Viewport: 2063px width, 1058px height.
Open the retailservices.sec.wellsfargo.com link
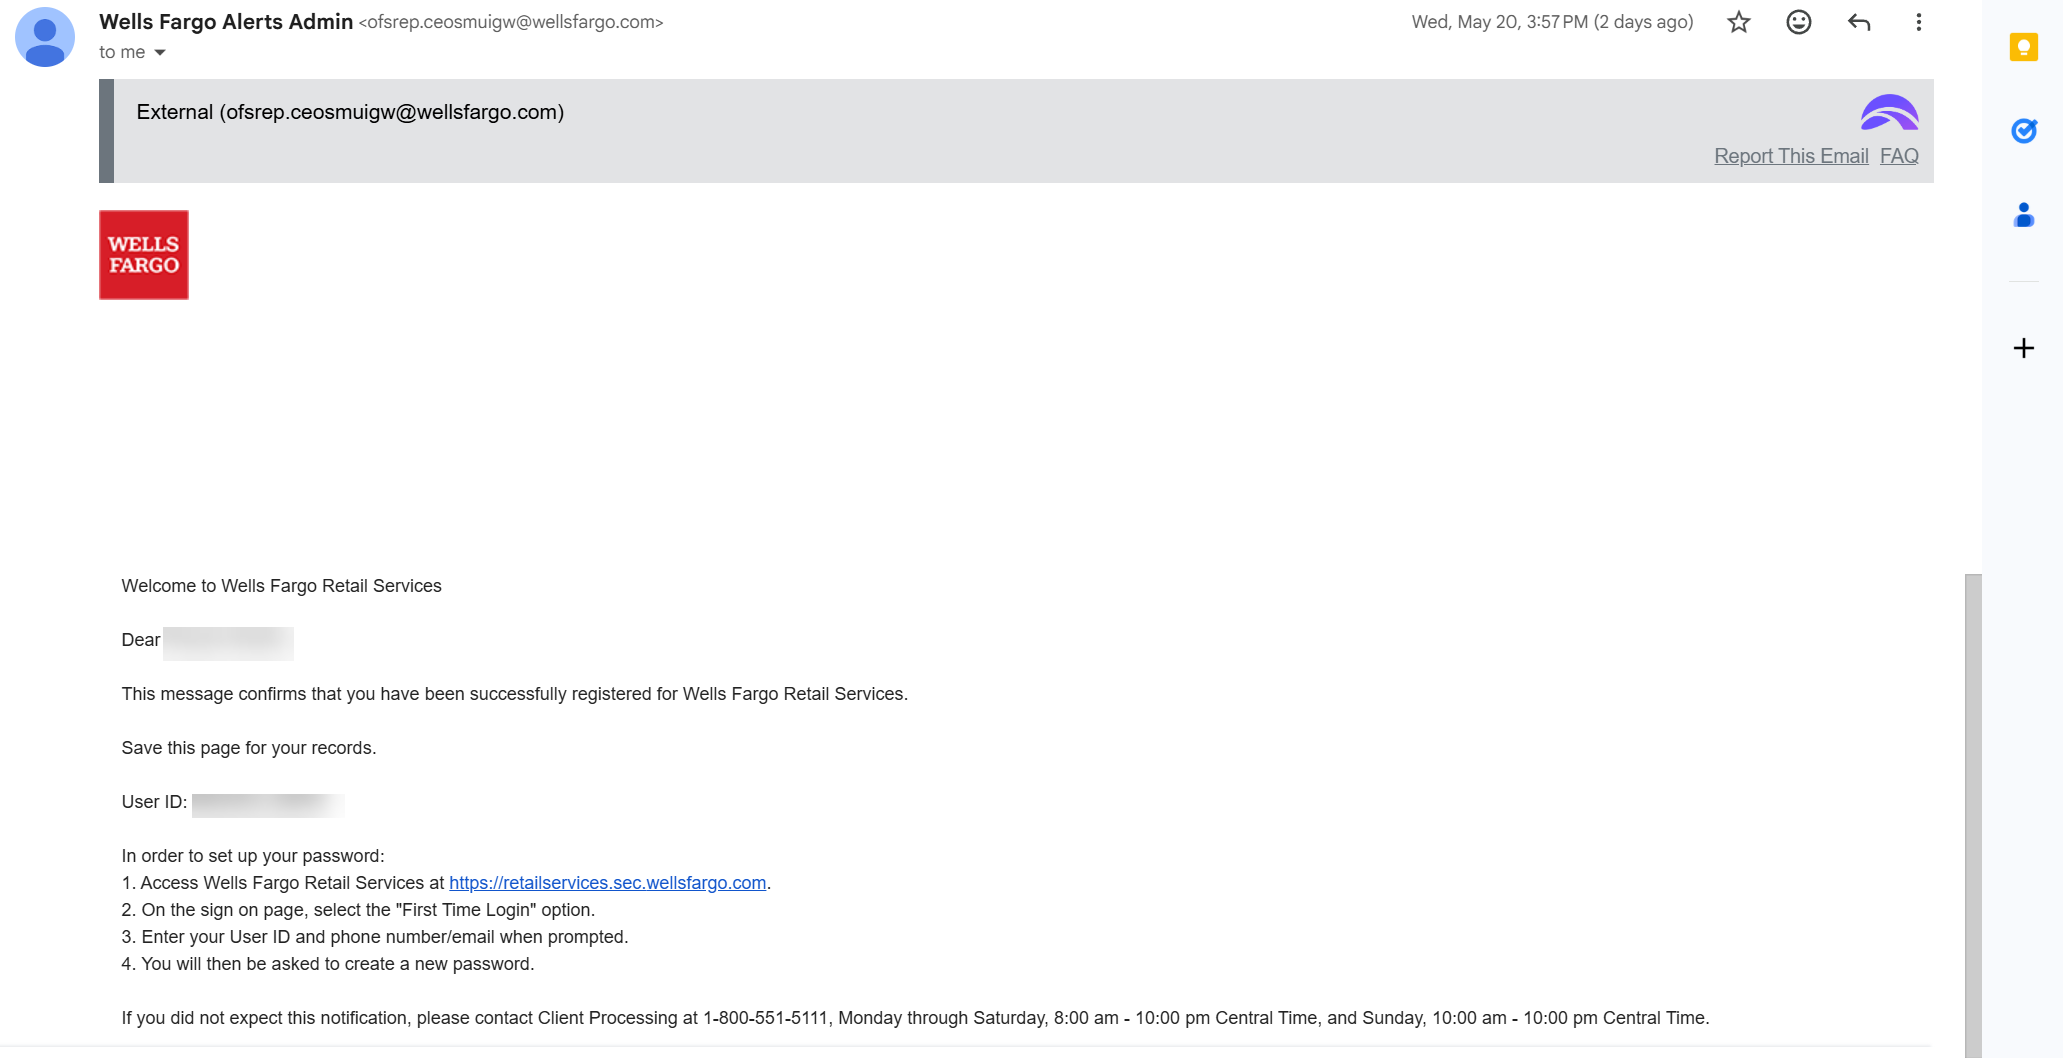point(607,883)
